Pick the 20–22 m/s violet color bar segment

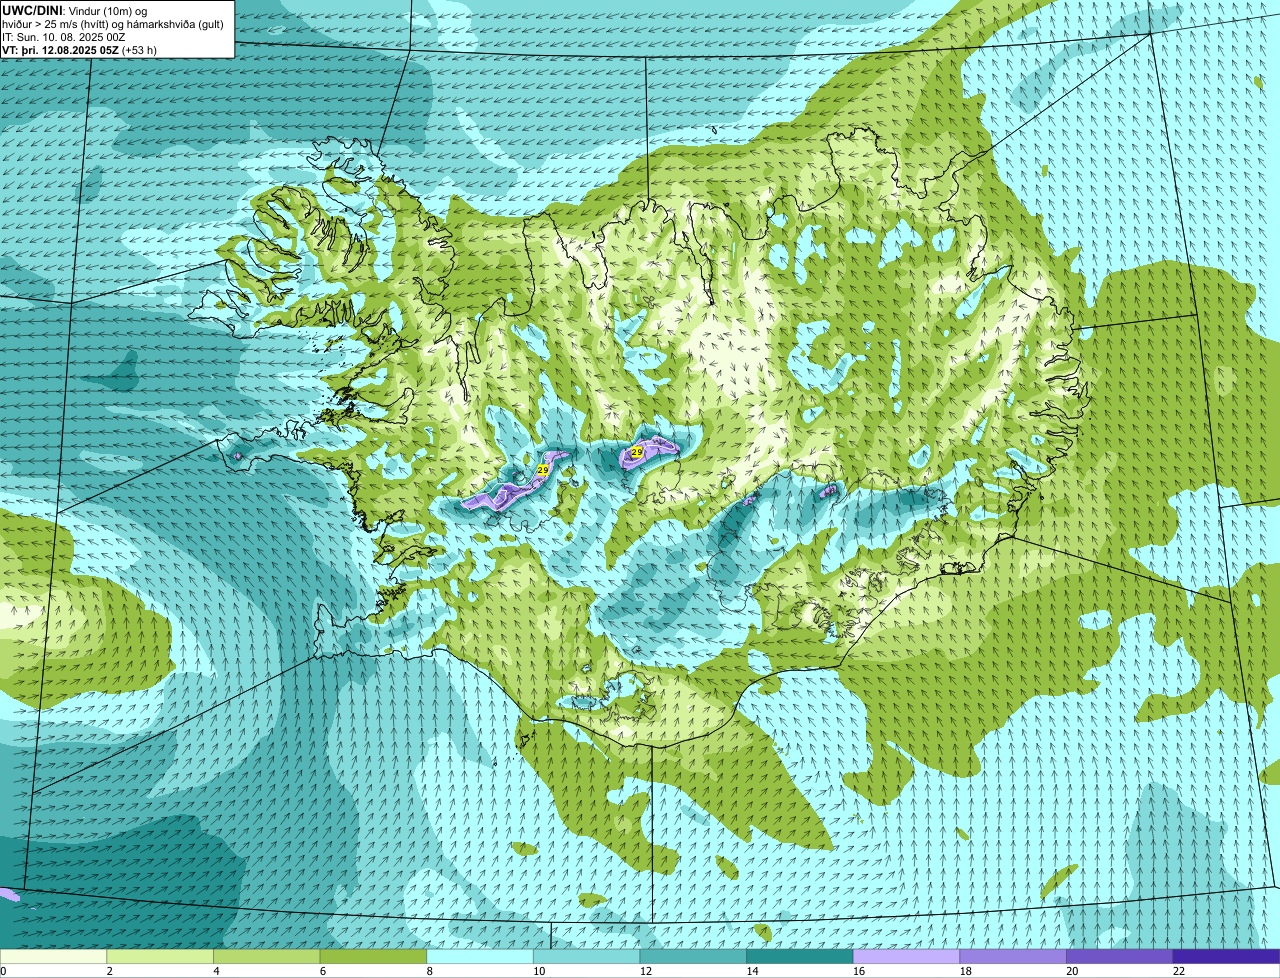click(x=1120, y=956)
